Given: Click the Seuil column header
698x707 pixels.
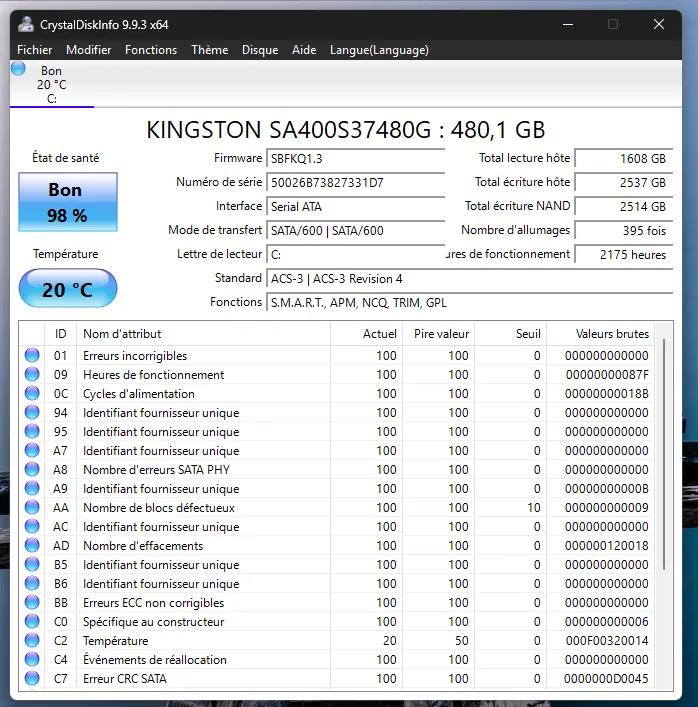Looking at the screenshot, I should point(510,334).
